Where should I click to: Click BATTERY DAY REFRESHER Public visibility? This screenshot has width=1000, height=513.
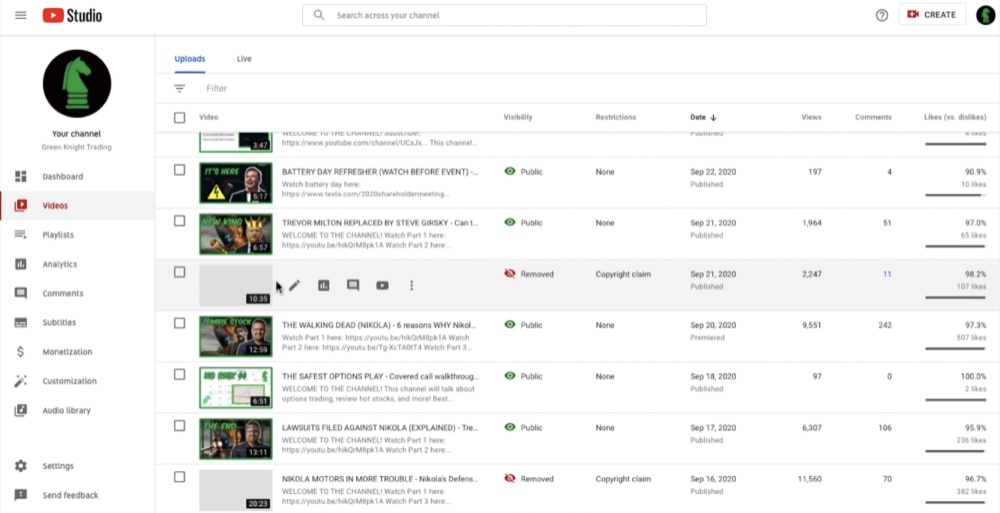[524, 172]
